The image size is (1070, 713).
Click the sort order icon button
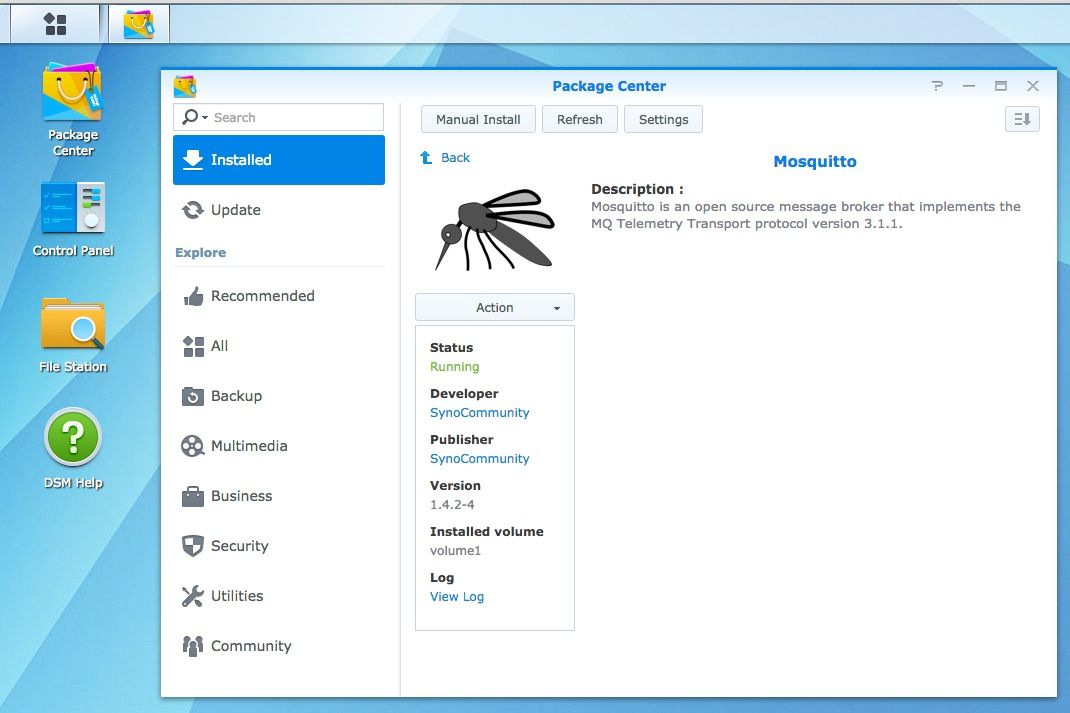coord(1022,119)
